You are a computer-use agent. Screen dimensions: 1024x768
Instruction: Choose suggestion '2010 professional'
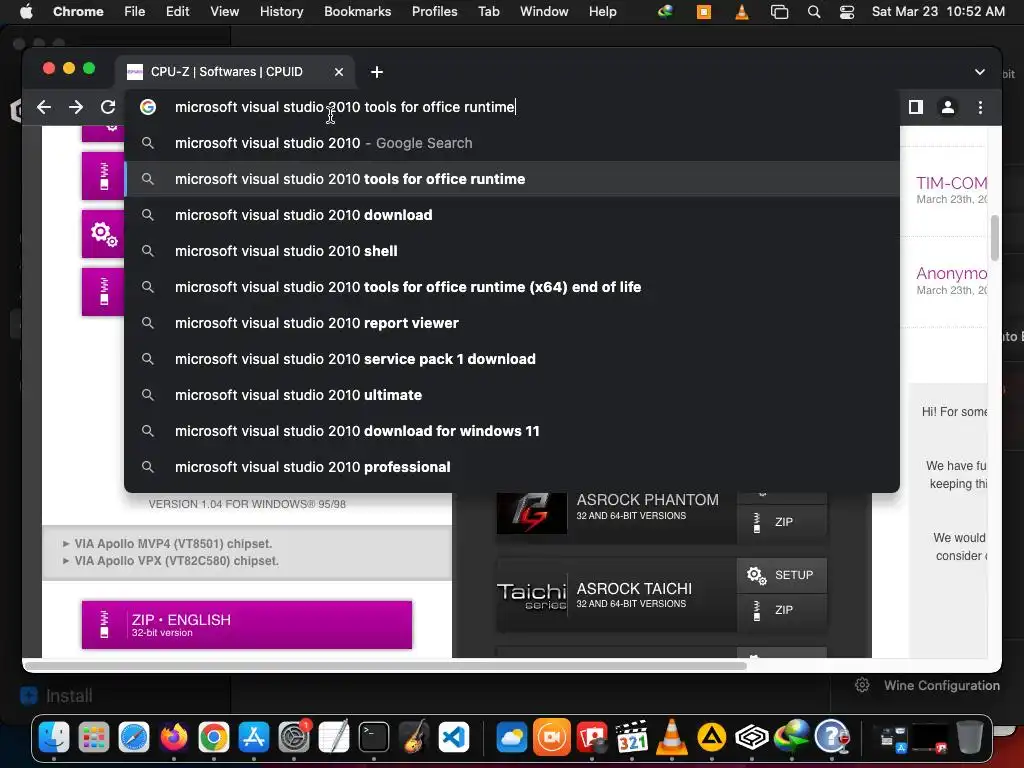512,466
